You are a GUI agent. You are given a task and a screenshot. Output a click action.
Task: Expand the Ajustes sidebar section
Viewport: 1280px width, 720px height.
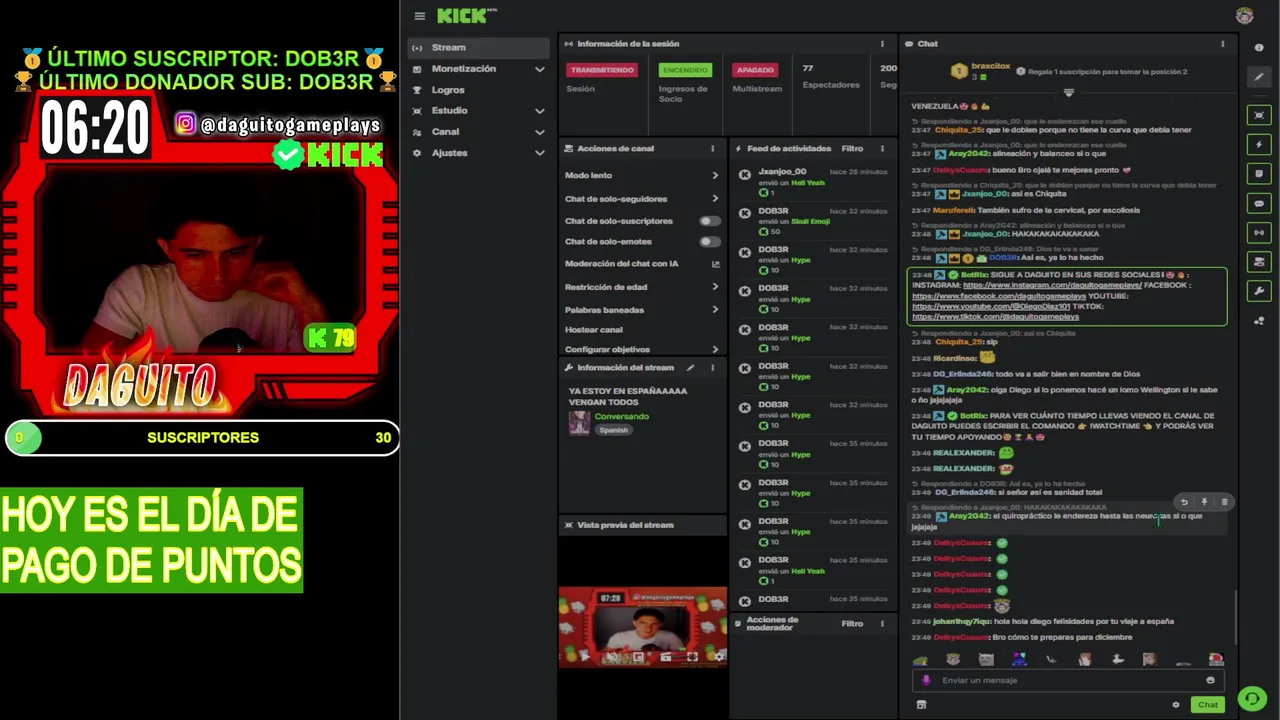tap(539, 153)
